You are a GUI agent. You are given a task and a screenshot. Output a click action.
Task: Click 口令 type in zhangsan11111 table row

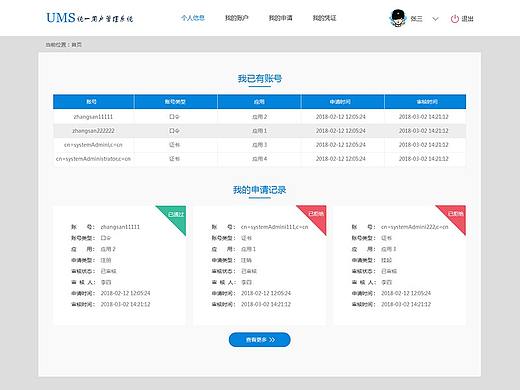click(174, 117)
